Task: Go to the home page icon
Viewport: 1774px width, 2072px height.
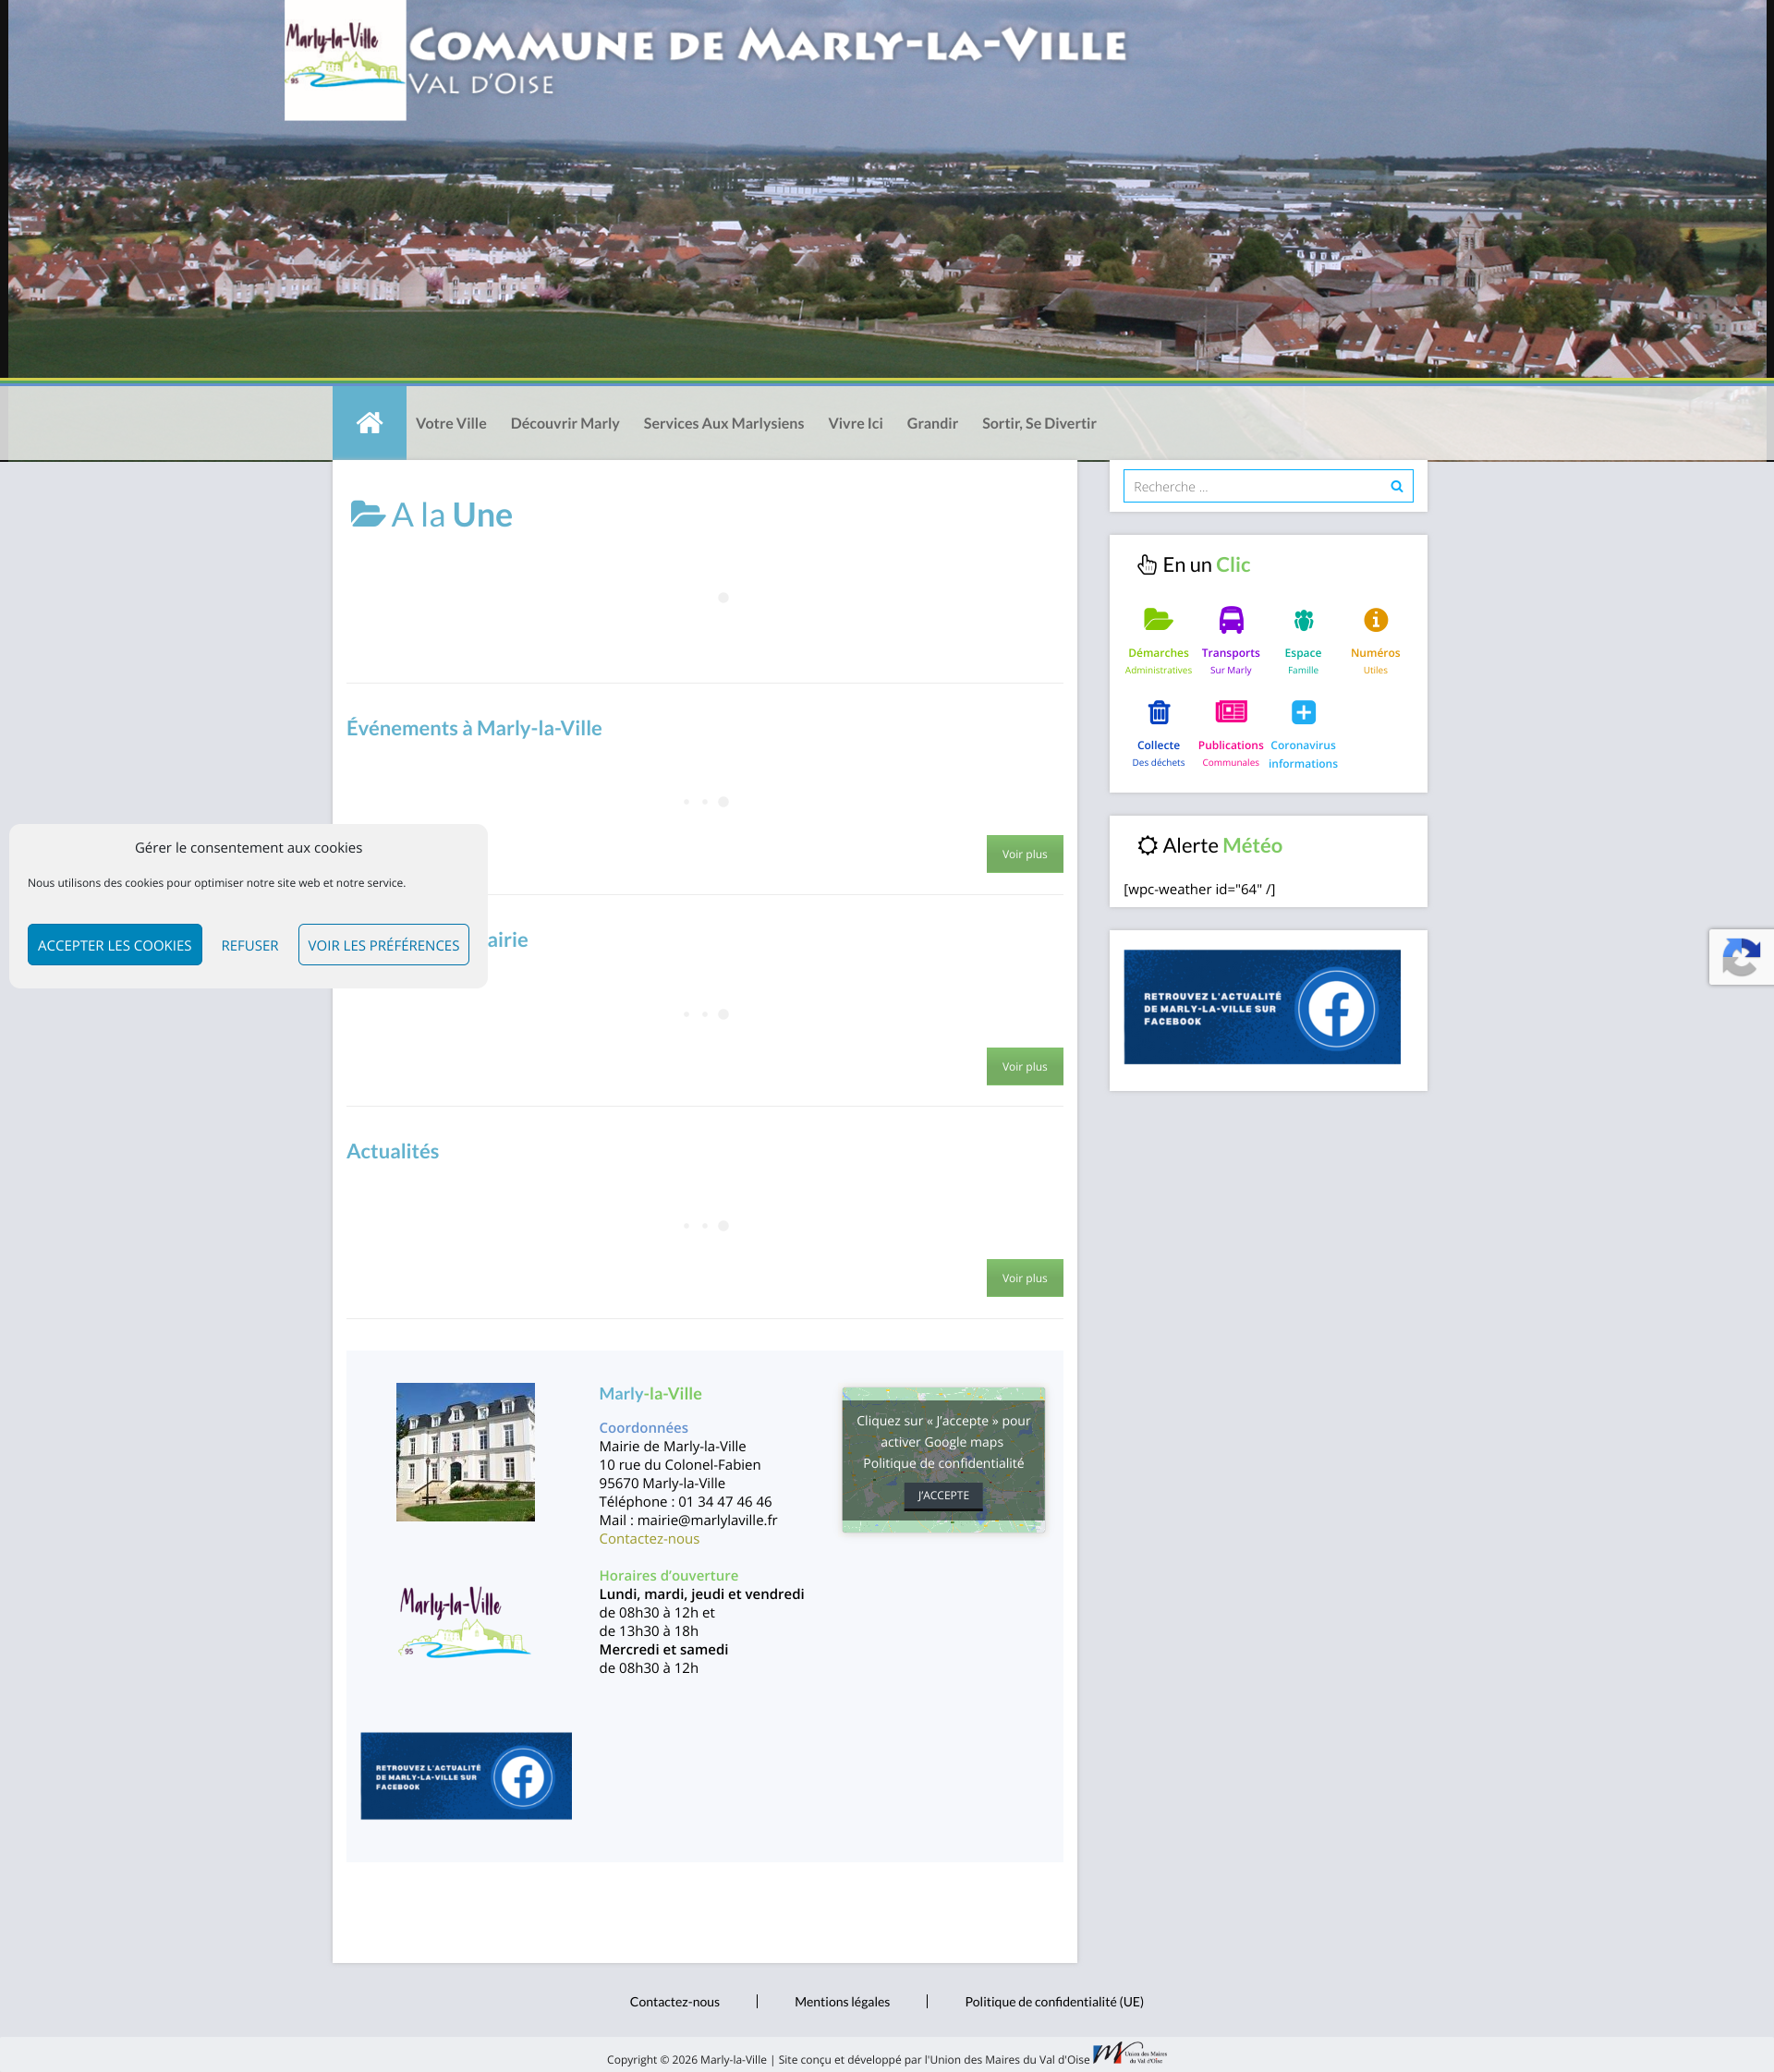Action: pyautogui.click(x=369, y=423)
